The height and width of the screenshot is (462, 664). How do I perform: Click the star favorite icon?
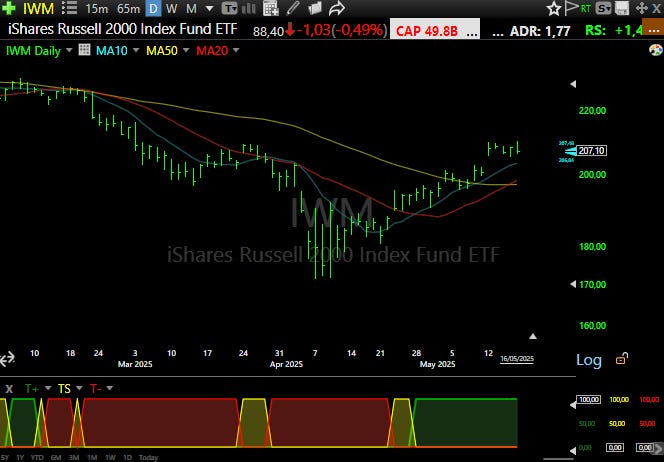pyautogui.click(x=553, y=8)
